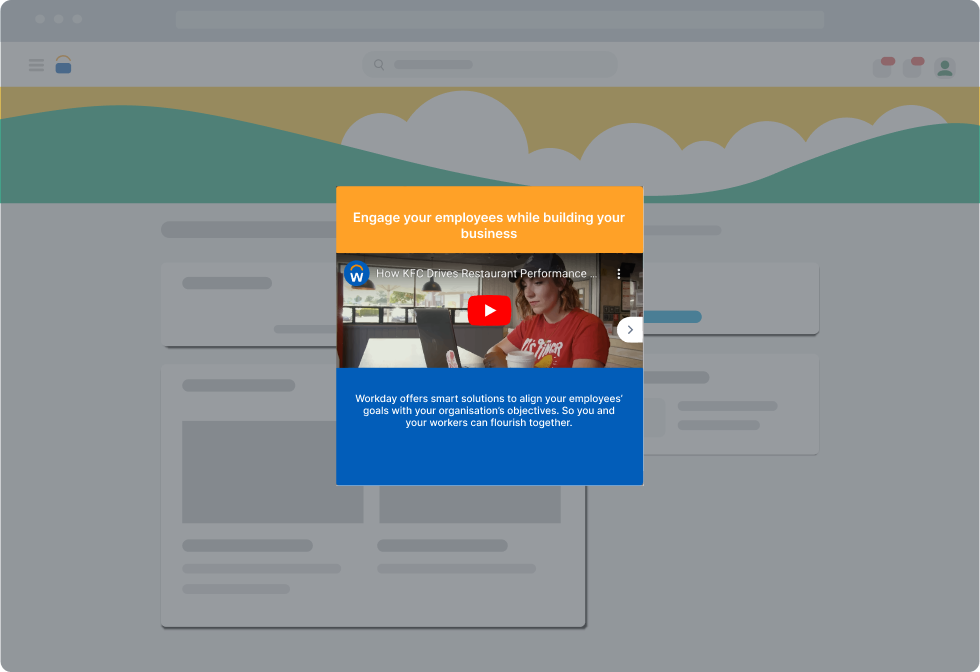Open the first notification icon with red badge

(x=884, y=67)
